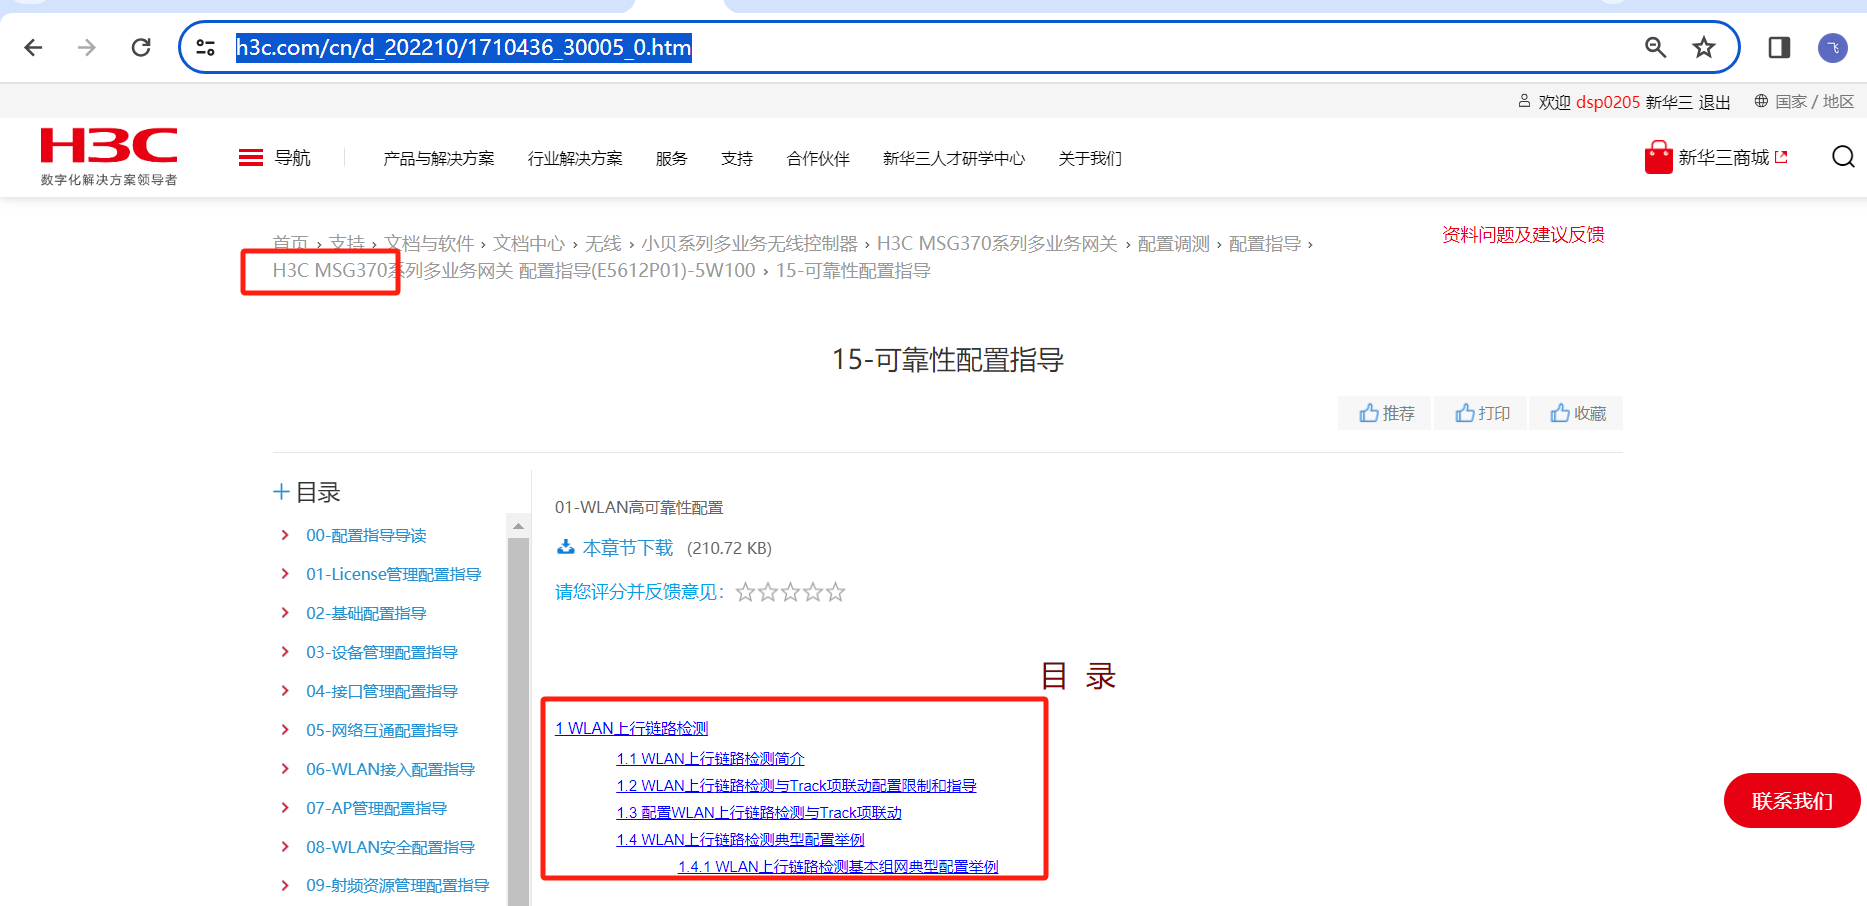Open the 关于我们 menu
Screen dimensions: 1867x906
pos(1090,158)
